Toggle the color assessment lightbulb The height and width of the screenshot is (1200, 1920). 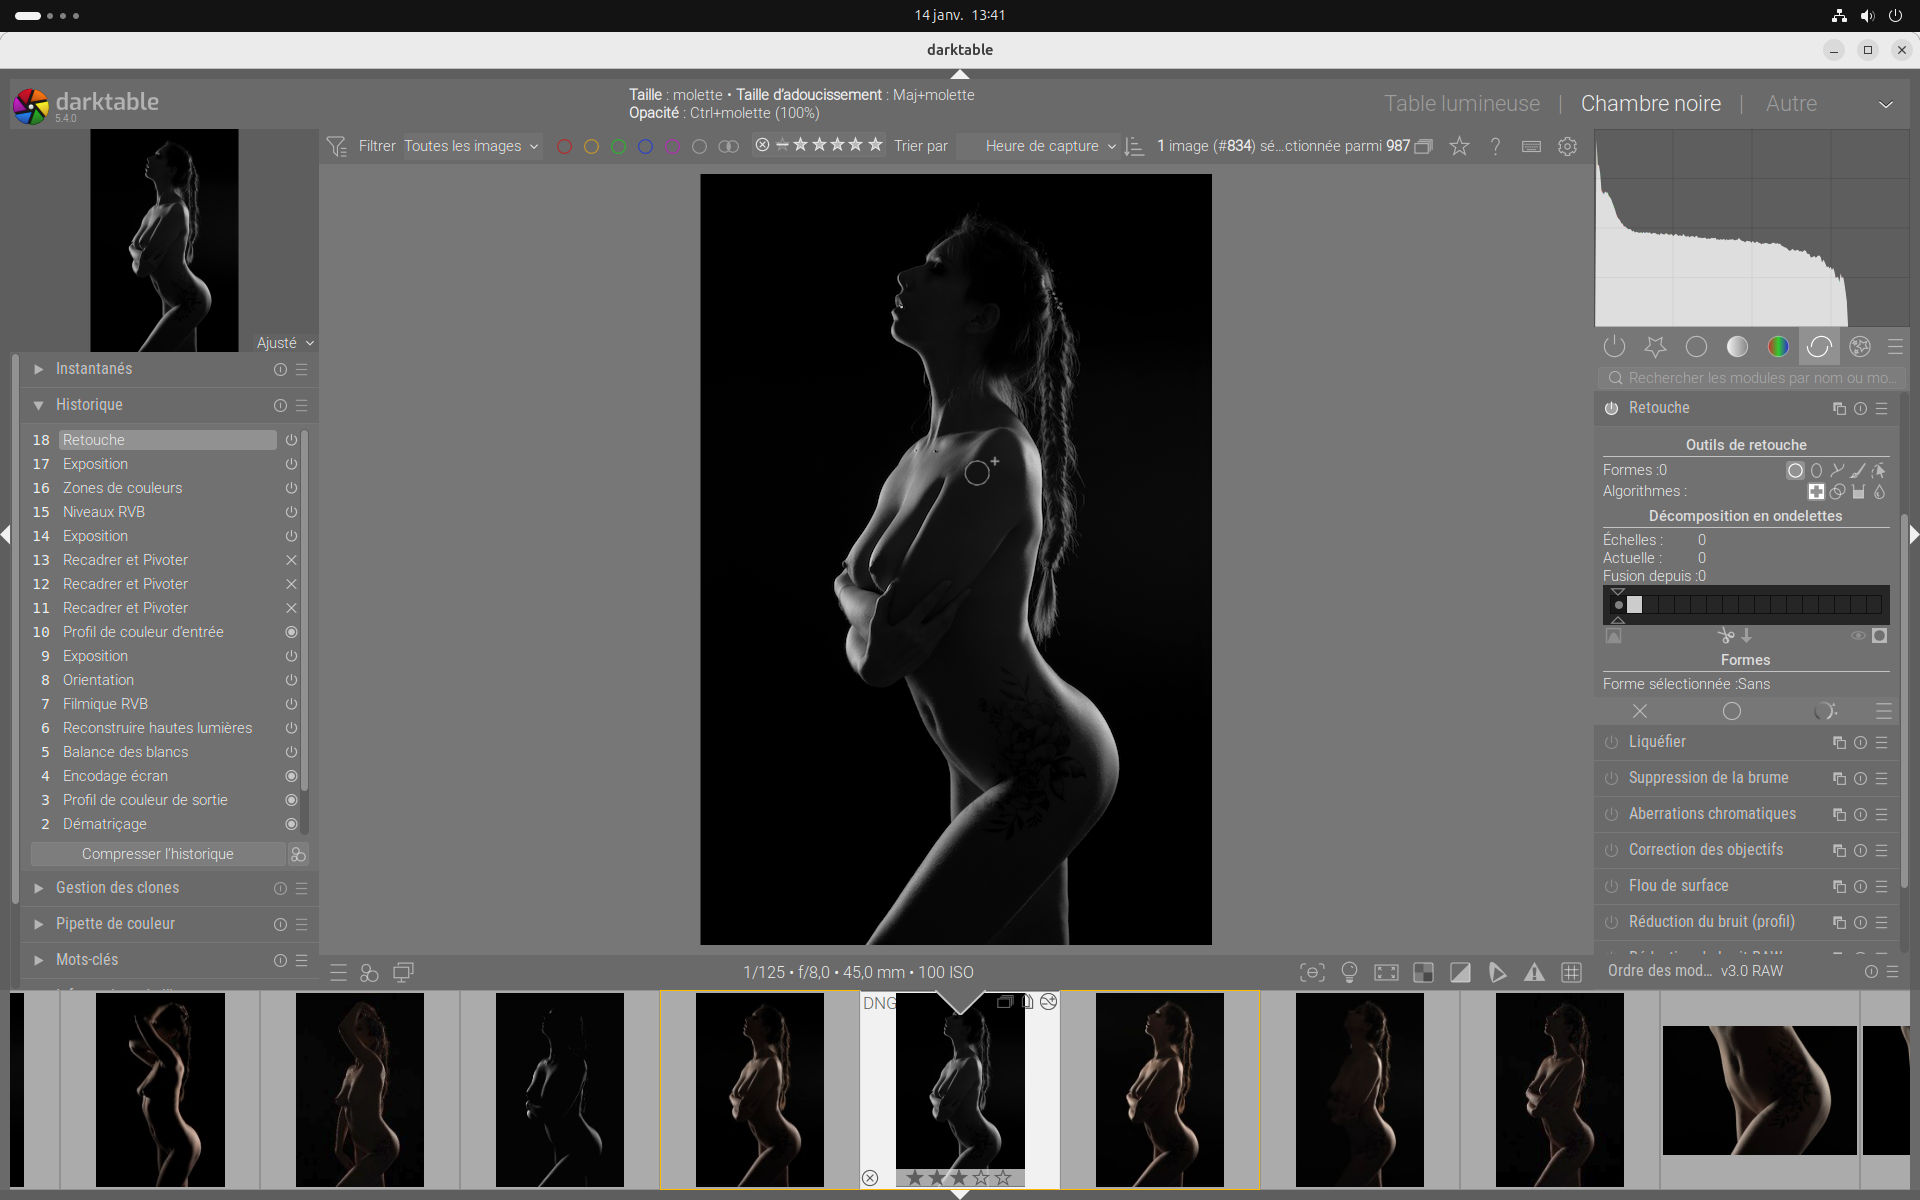pyautogui.click(x=1349, y=972)
